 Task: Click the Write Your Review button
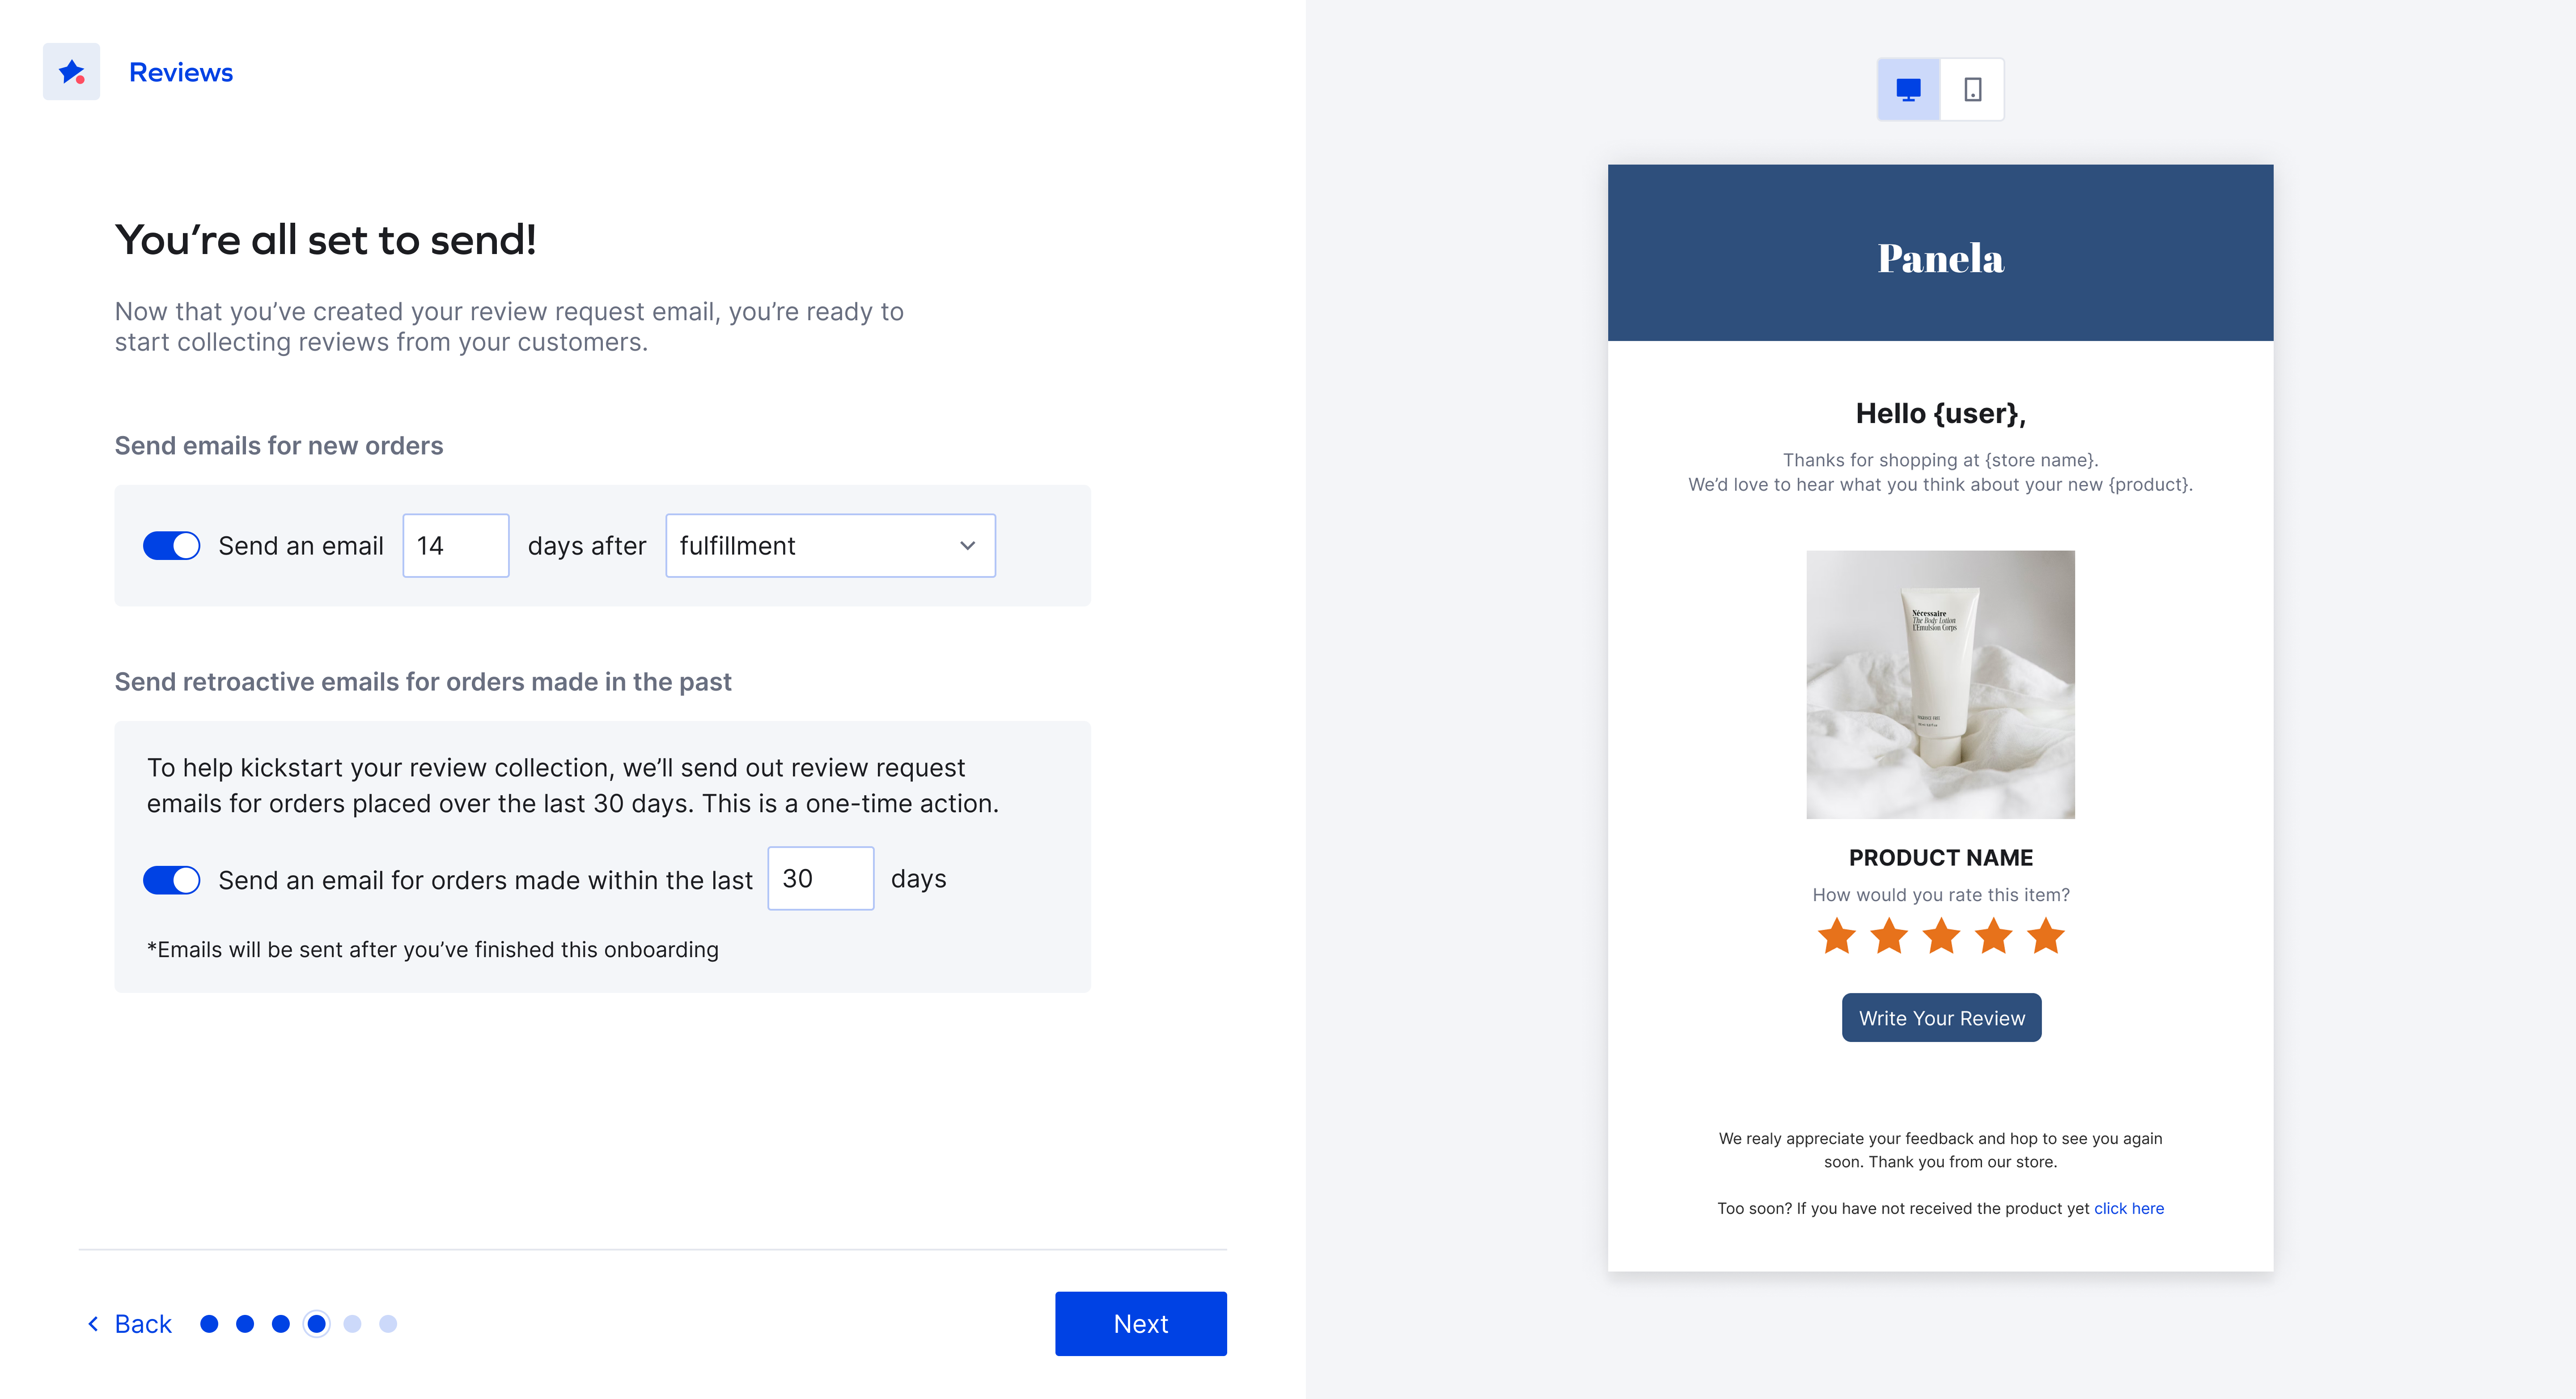(1941, 1017)
